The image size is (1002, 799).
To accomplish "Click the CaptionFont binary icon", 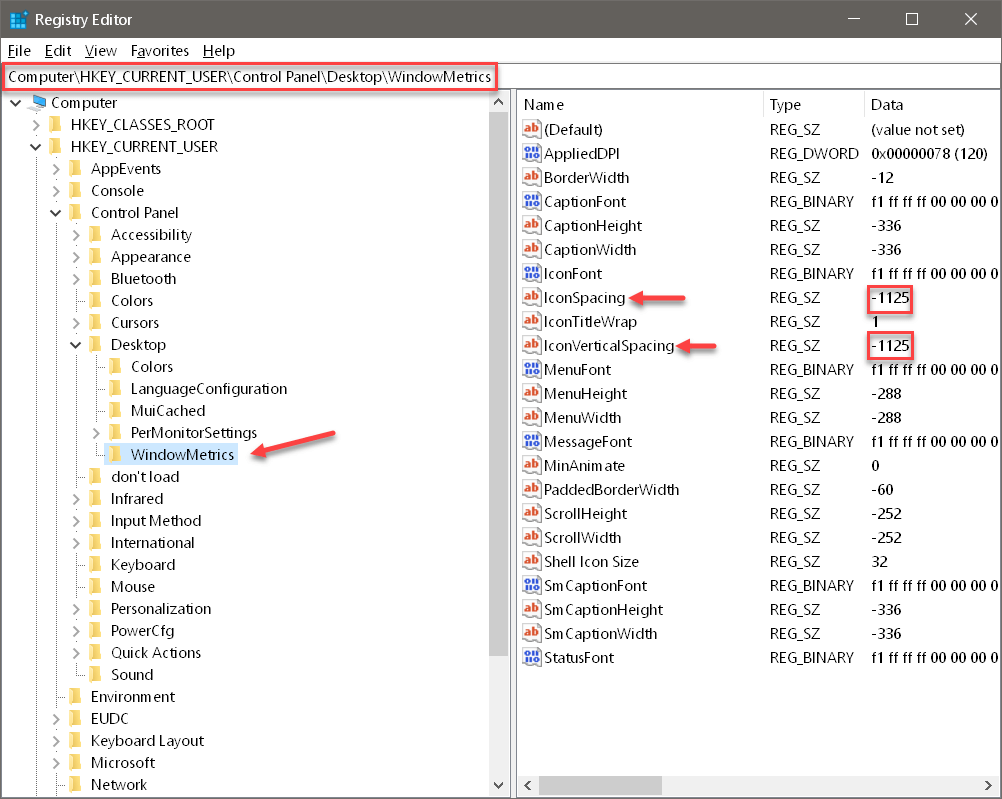I will [x=531, y=201].
